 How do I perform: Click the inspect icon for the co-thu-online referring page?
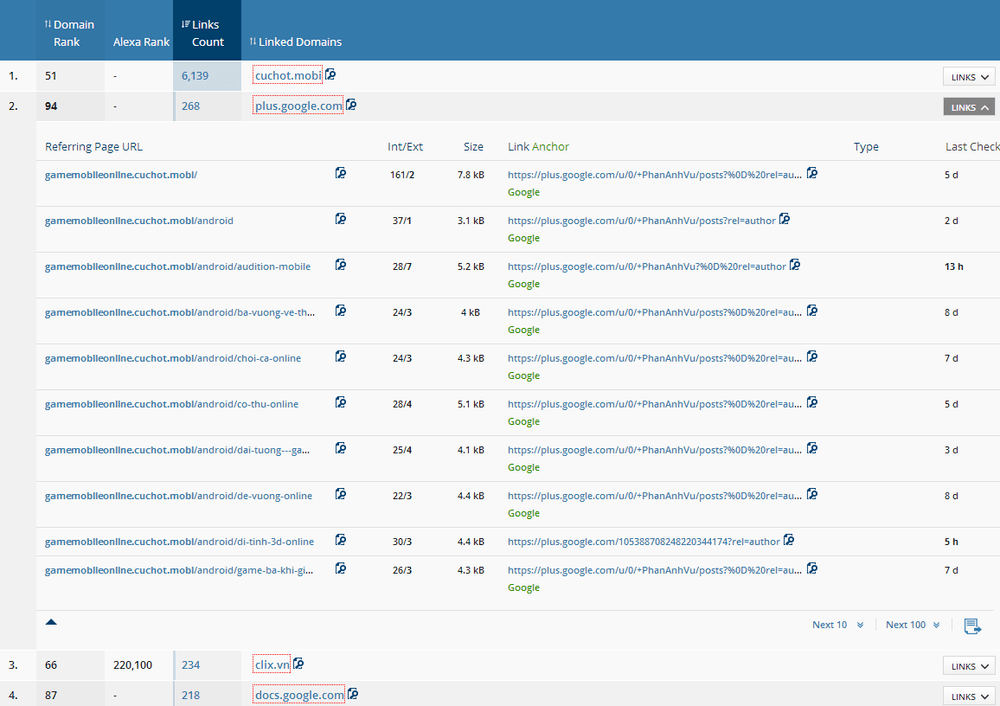click(x=341, y=402)
